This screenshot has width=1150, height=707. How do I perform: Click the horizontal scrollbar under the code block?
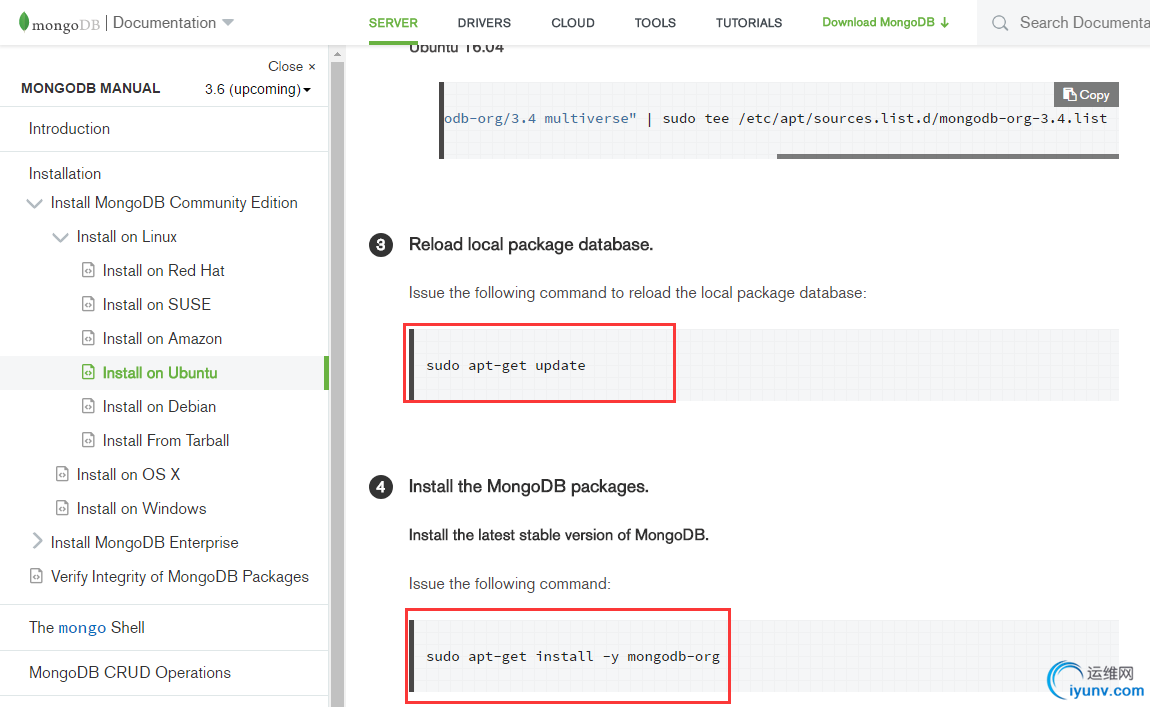(948, 156)
